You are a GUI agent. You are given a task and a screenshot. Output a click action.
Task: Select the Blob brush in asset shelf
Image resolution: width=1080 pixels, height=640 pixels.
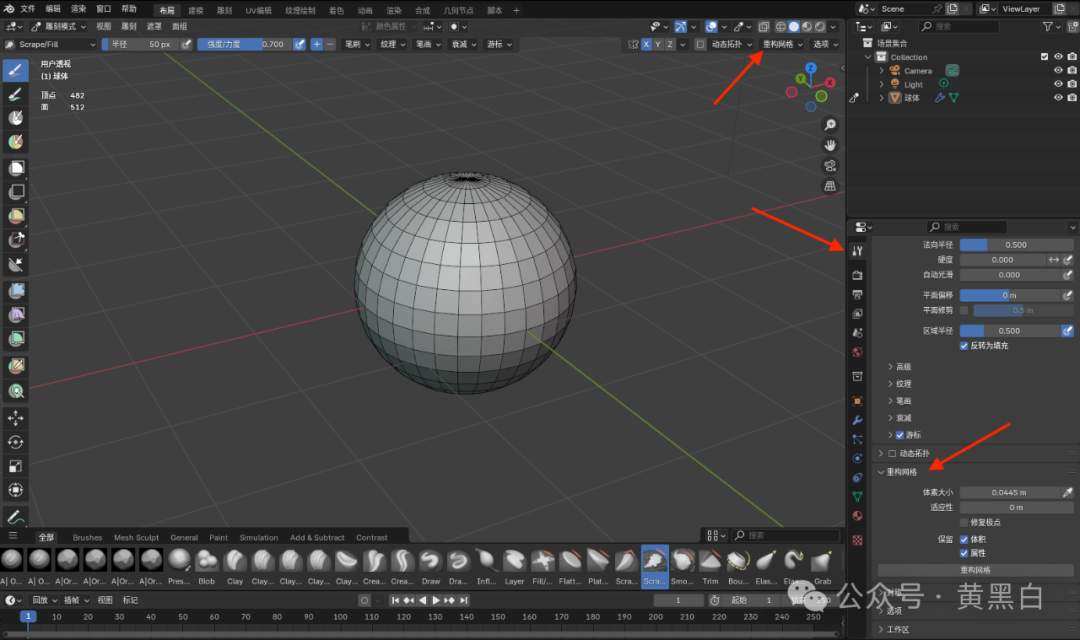pyautogui.click(x=207, y=561)
